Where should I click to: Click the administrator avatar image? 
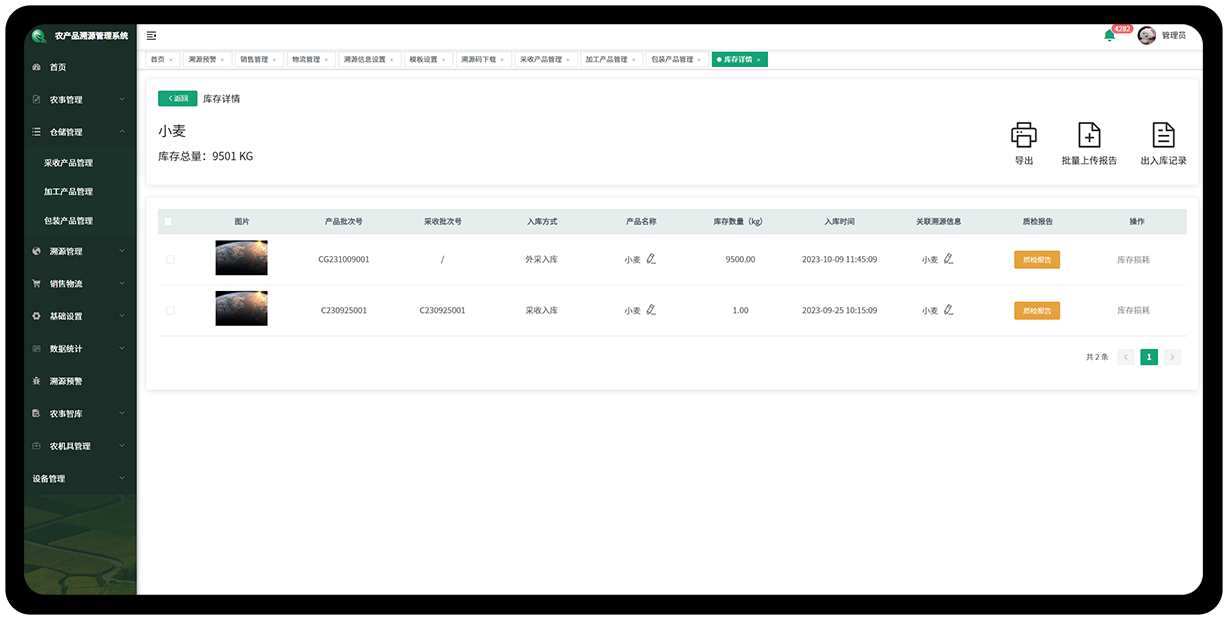[x=1147, y=35]
